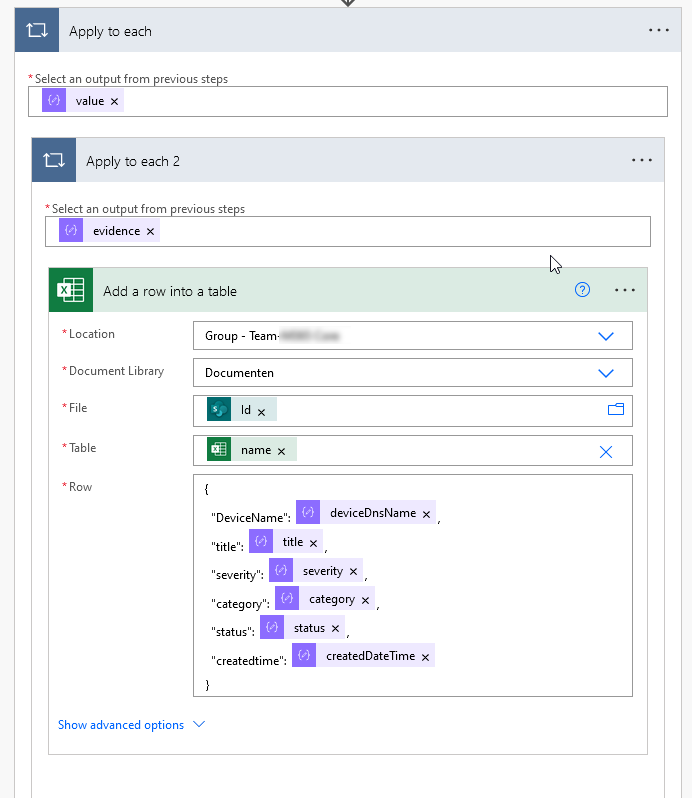Screen dimensions: 692x798
Task: Click the "createdtime": key text in Row
Action: click(x=249, y=661)
